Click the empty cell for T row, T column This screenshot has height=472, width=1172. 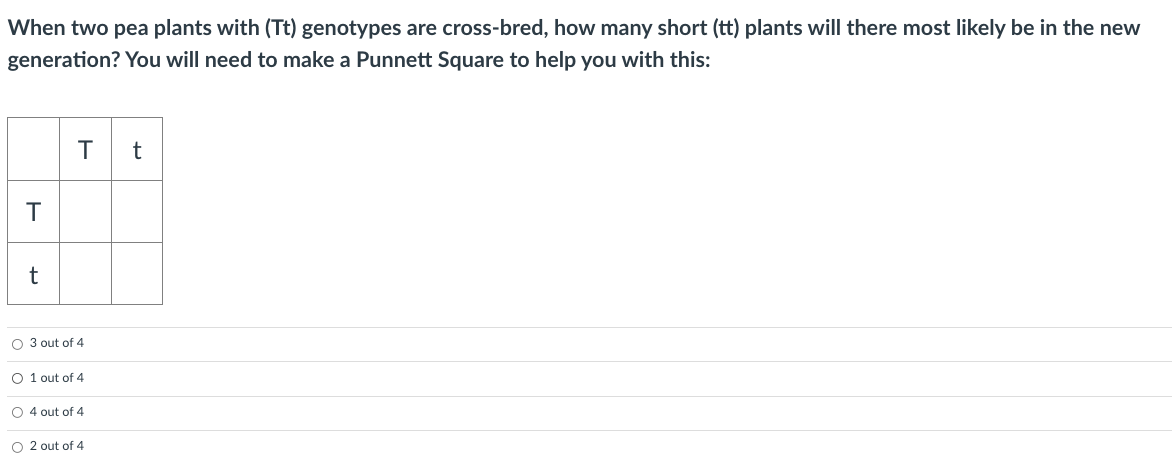pos(85,211)
